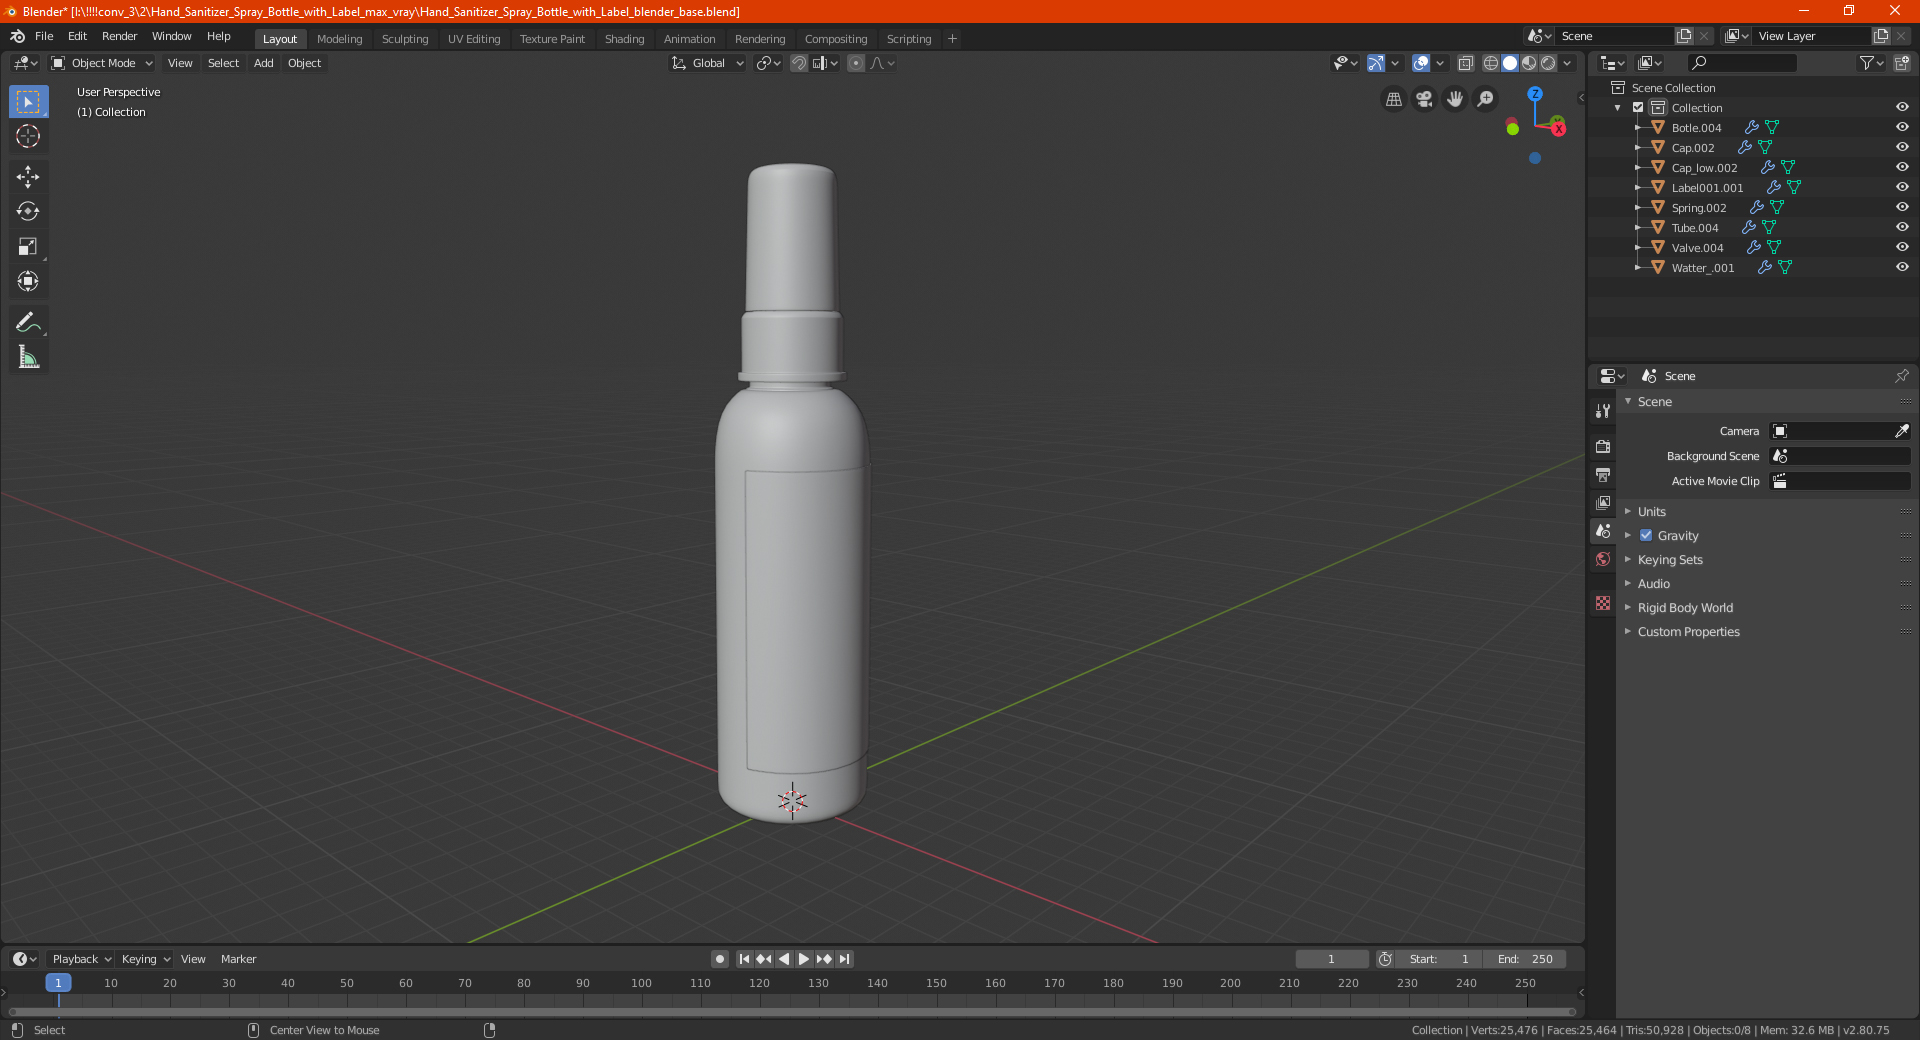The width and height of the screenshot is (1920, 1040).
Task: Choose the Scale tool
Action: click(28, 247)
